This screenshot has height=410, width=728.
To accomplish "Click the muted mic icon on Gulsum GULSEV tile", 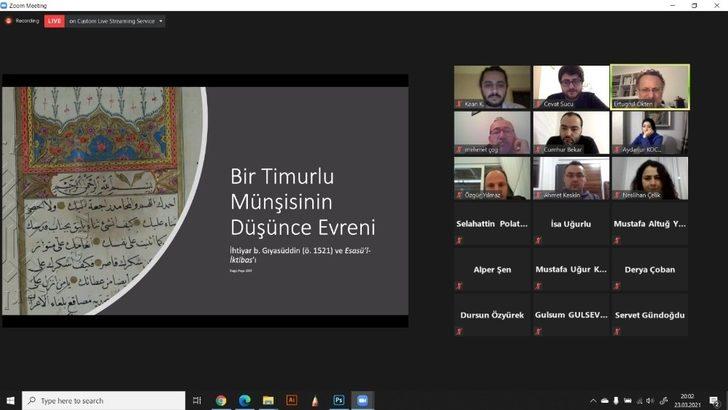I will [538, 331].
